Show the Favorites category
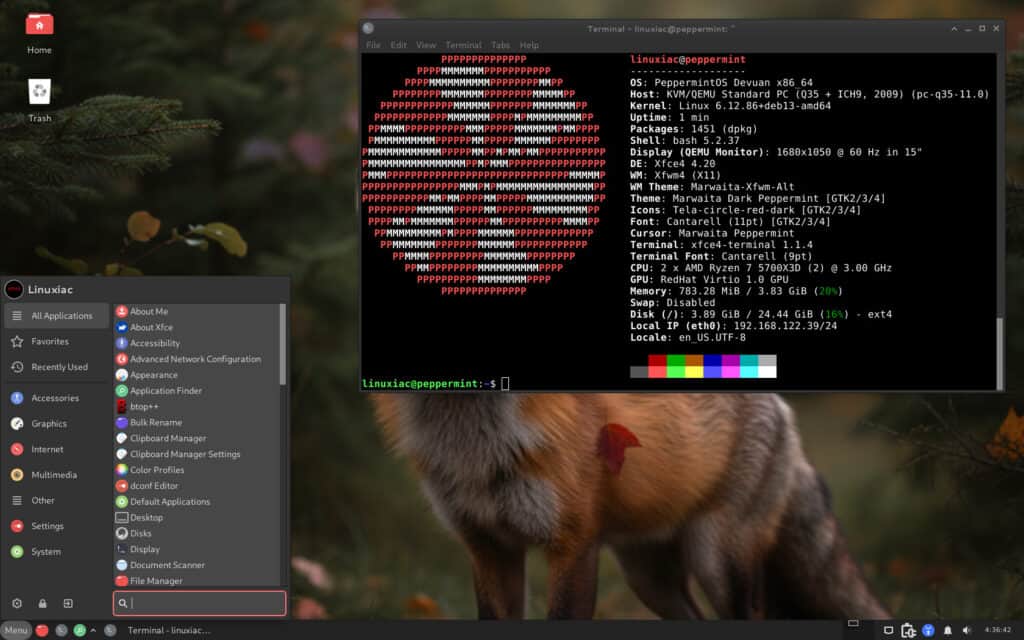The image size is (1024, 640). (57, 342)
